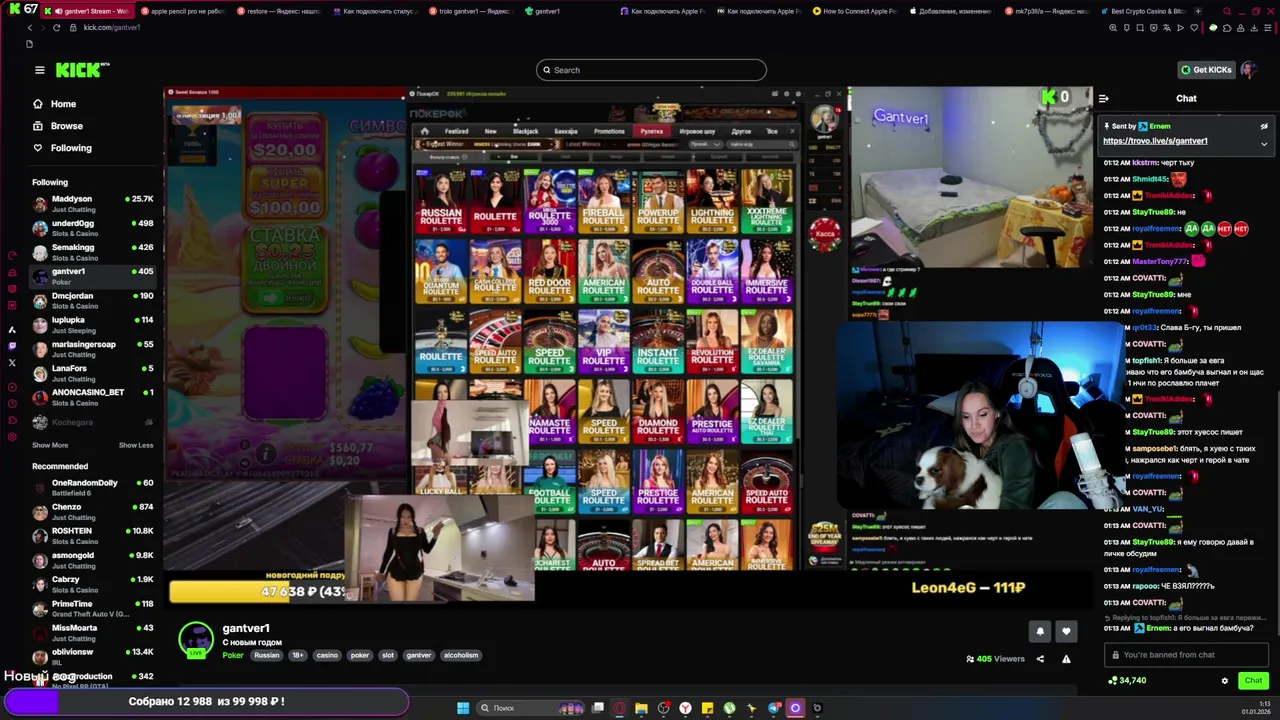Select the casino stream tag
1280x720 pixels.
[327, 655]
